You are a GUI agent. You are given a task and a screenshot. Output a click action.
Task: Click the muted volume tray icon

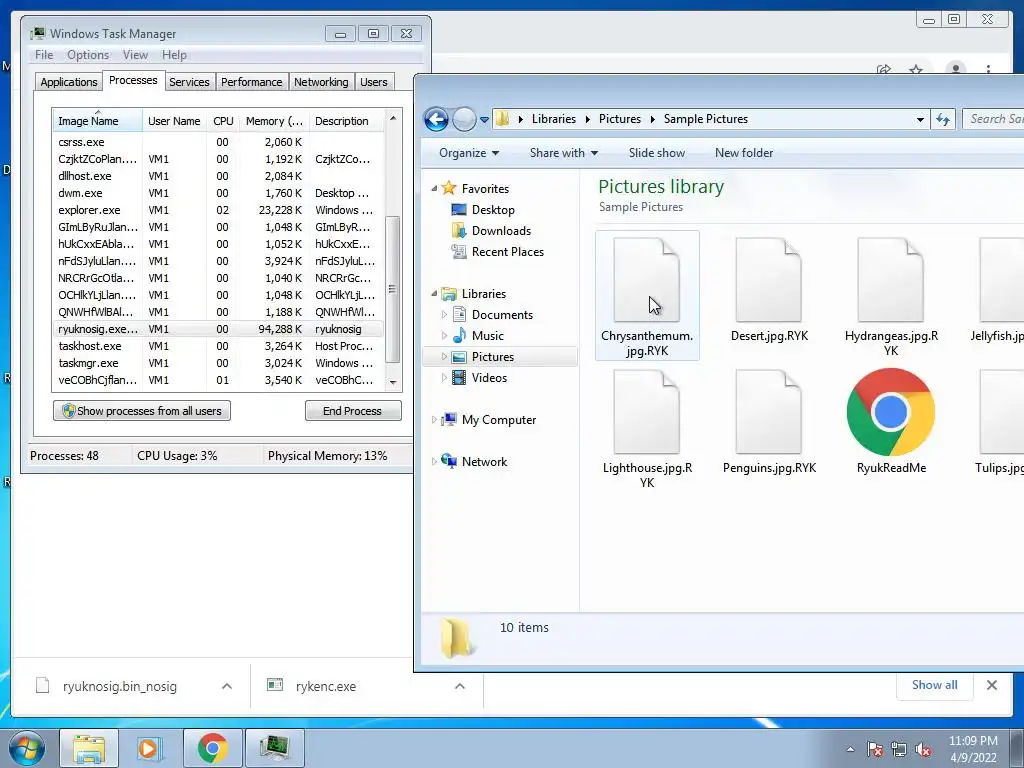(x=923, y=749)
